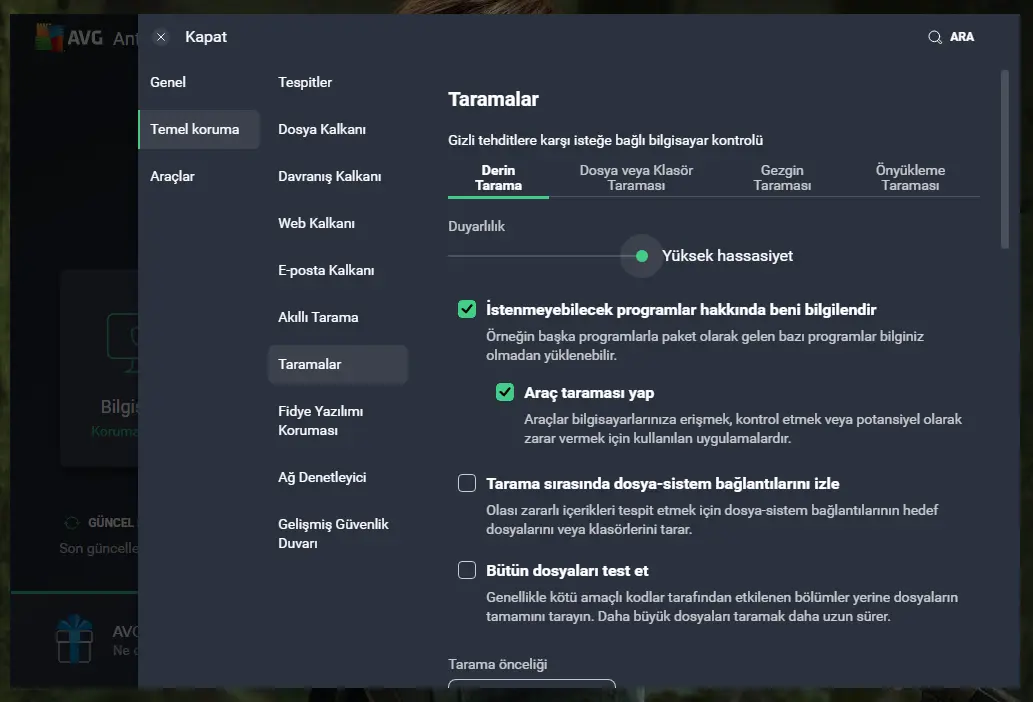
Task: Open Davranış Kalkanı settings
Action: coord(329,176)
